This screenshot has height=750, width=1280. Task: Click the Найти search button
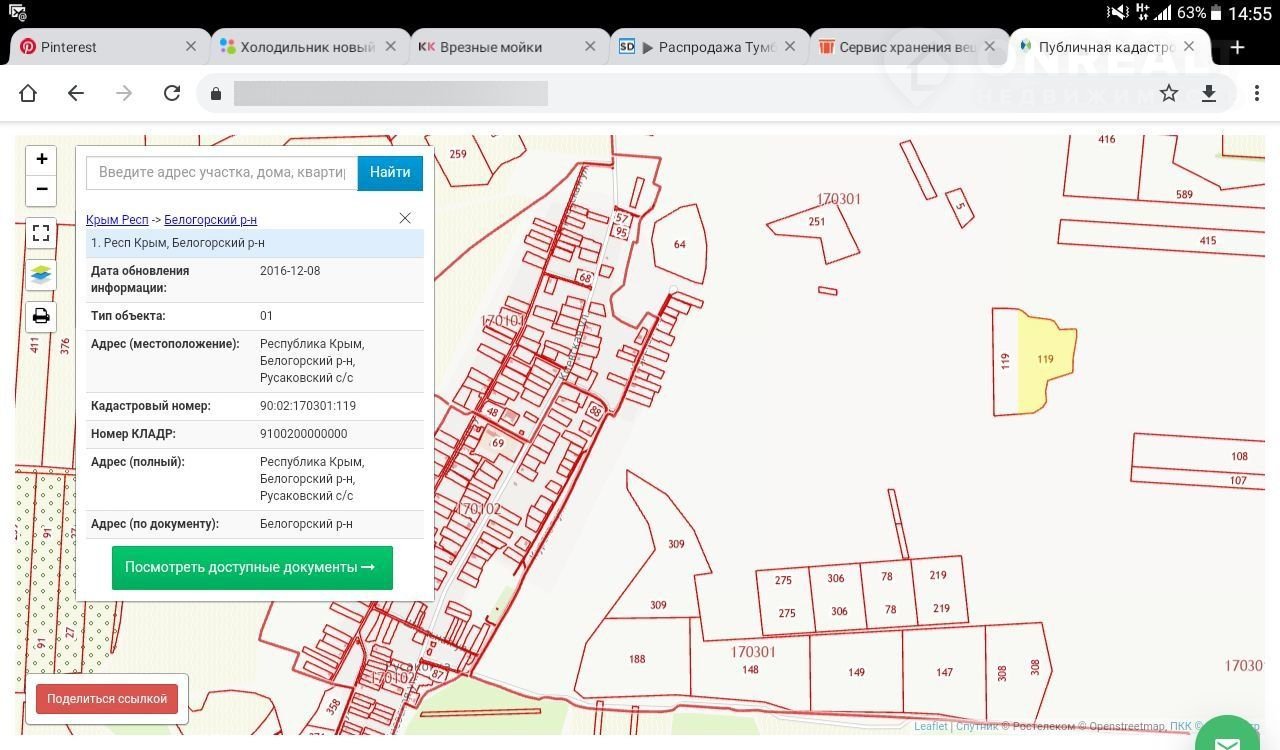click(390, 172)
